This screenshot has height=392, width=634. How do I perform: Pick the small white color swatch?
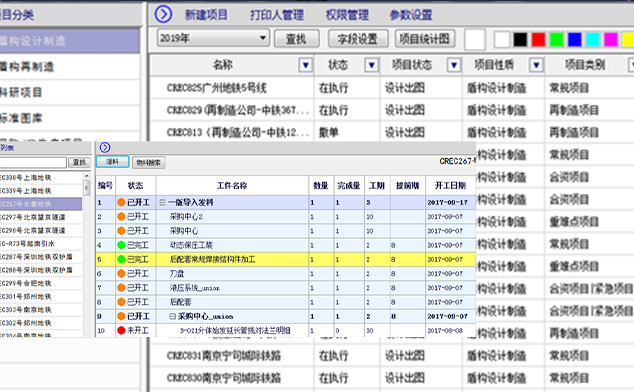click(502, 40)
